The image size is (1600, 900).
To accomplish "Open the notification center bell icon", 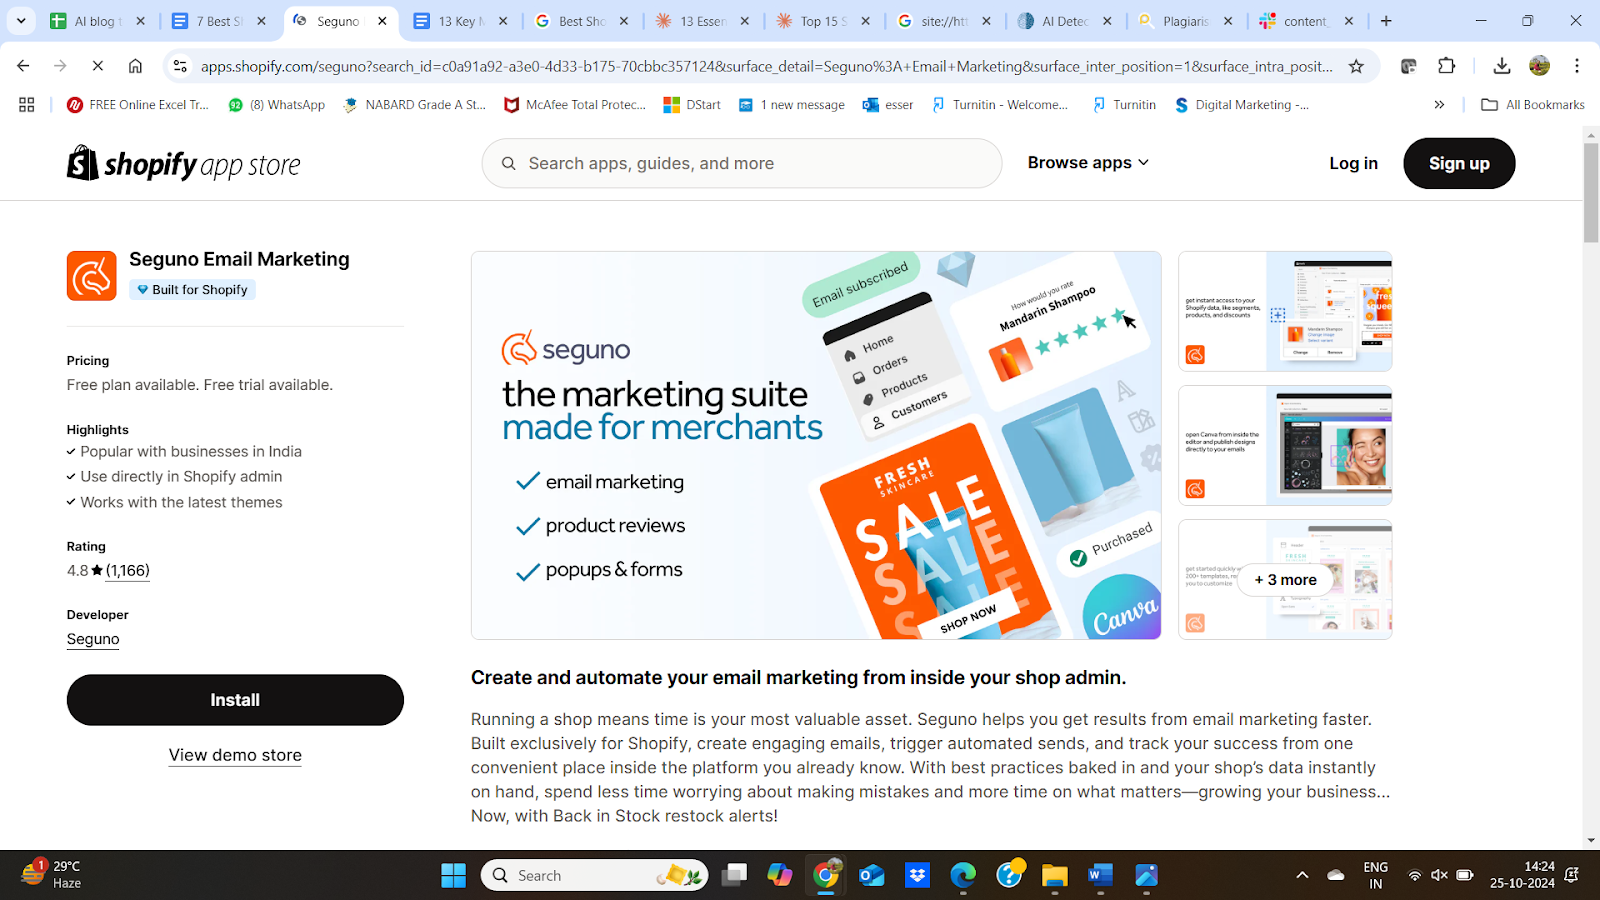I will 1572,875.
